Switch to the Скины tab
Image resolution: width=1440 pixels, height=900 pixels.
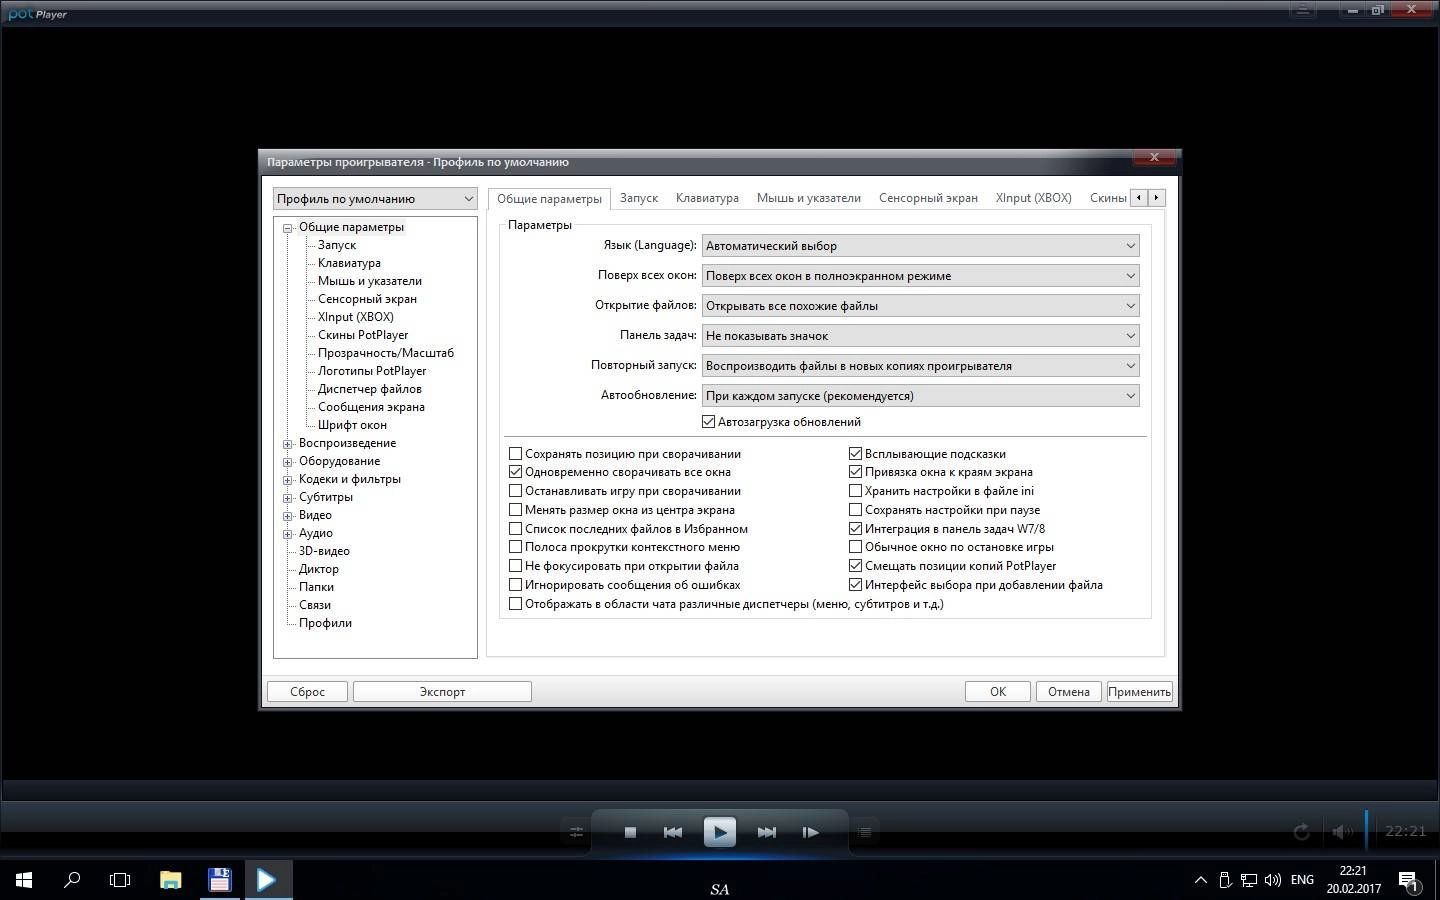coord(1107,198)
